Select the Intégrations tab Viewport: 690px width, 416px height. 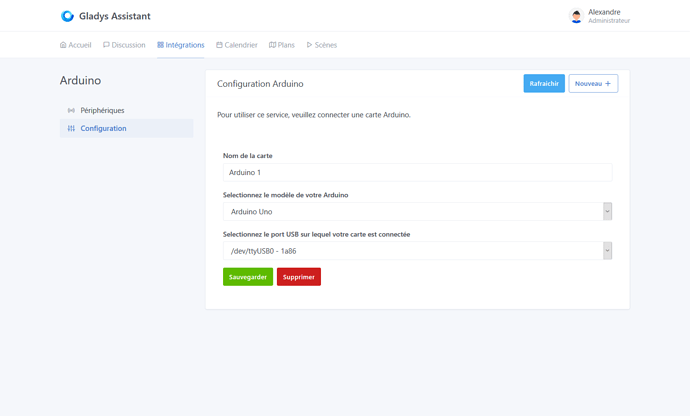coord(181,45)
